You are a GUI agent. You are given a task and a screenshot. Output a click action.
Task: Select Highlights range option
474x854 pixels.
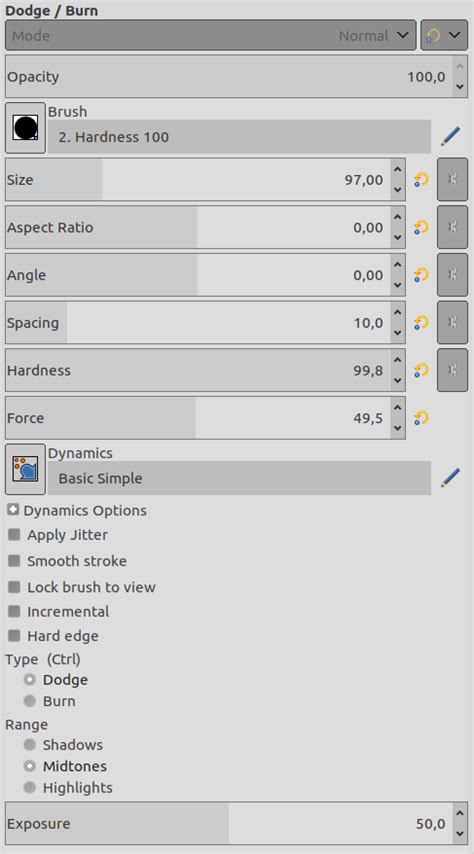click(x=29, y=788)
